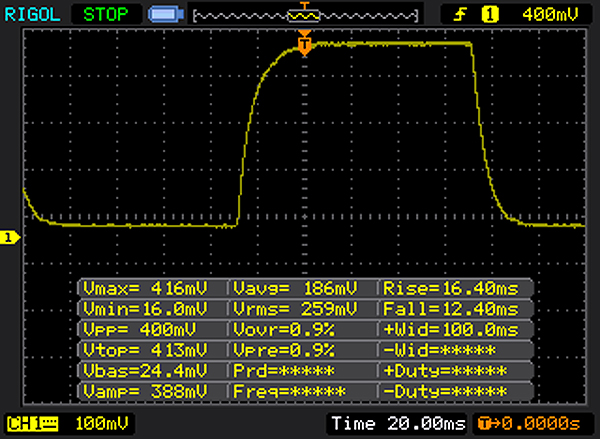Click the Vmin=16.0mV measurement
Image resolution: width=600 pixels, height=439 pixels.
(145, 309)
